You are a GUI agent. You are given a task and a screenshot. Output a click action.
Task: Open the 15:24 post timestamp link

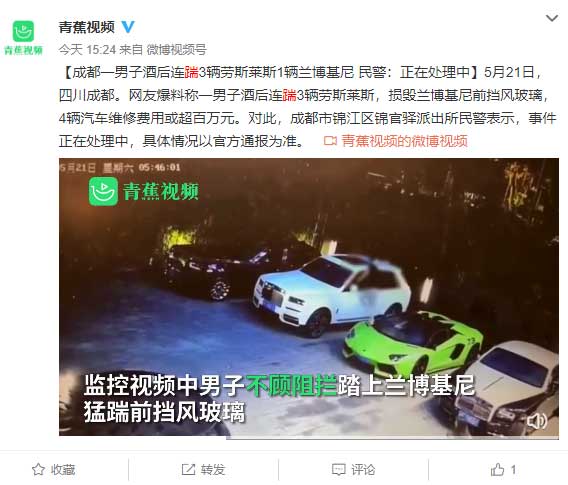pyautogui.click(x=87, y=50)
